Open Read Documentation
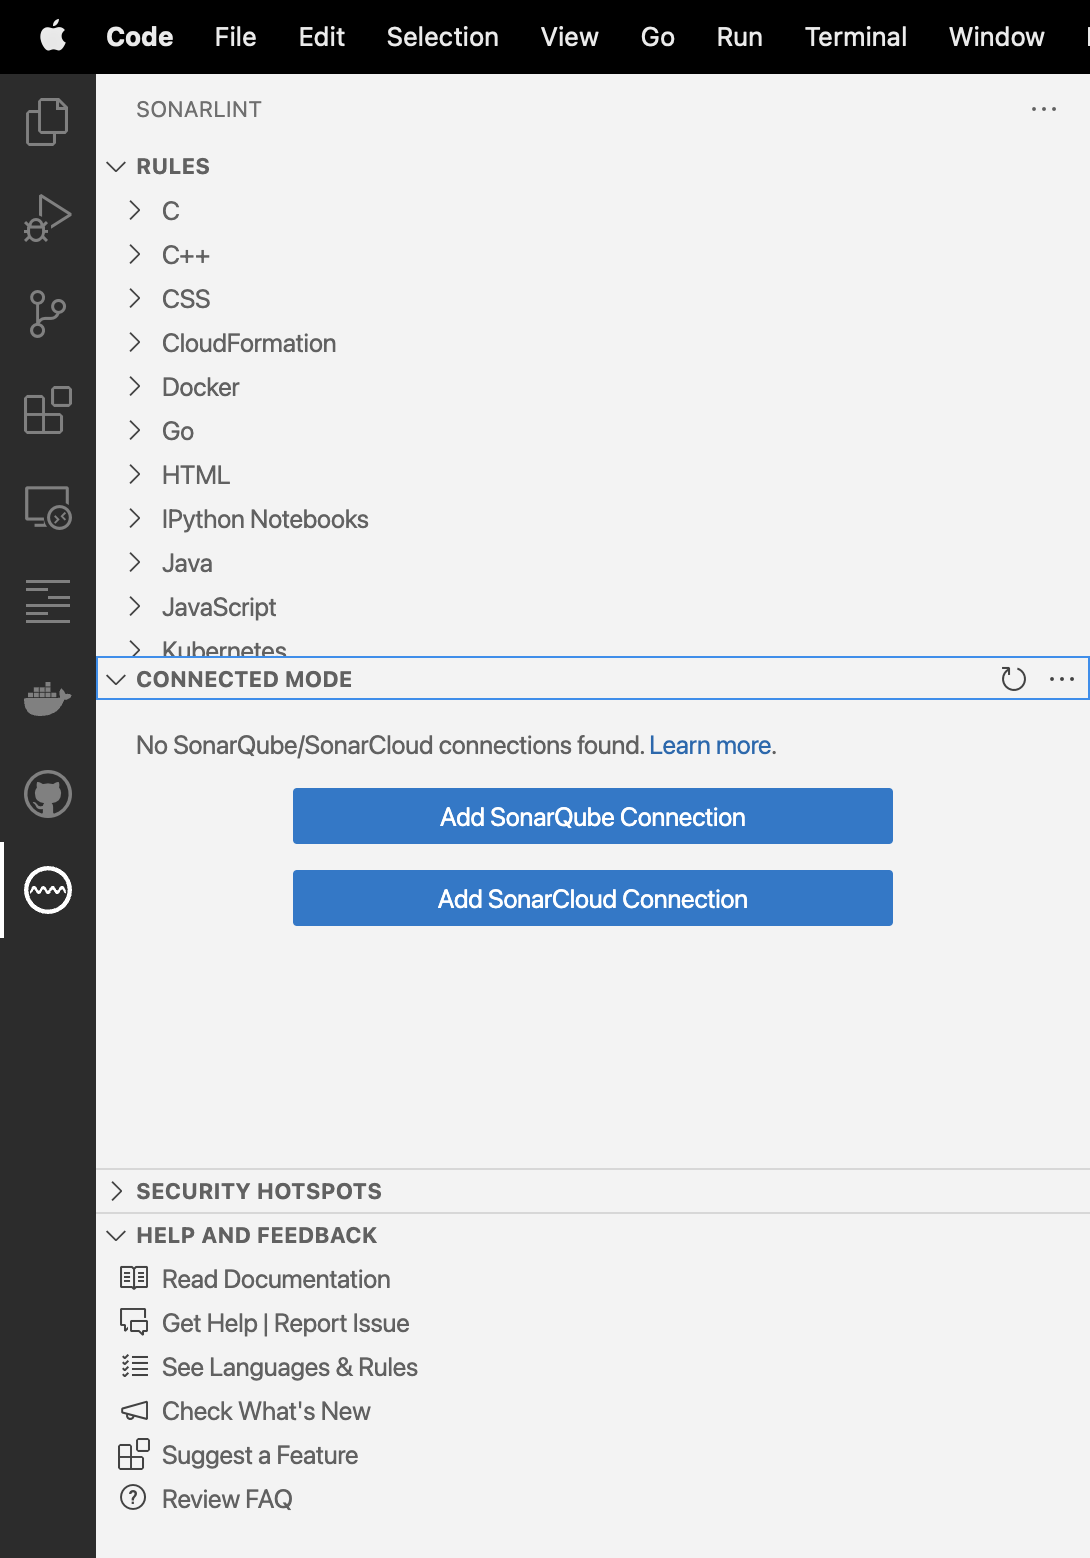 pos(276,1279)
